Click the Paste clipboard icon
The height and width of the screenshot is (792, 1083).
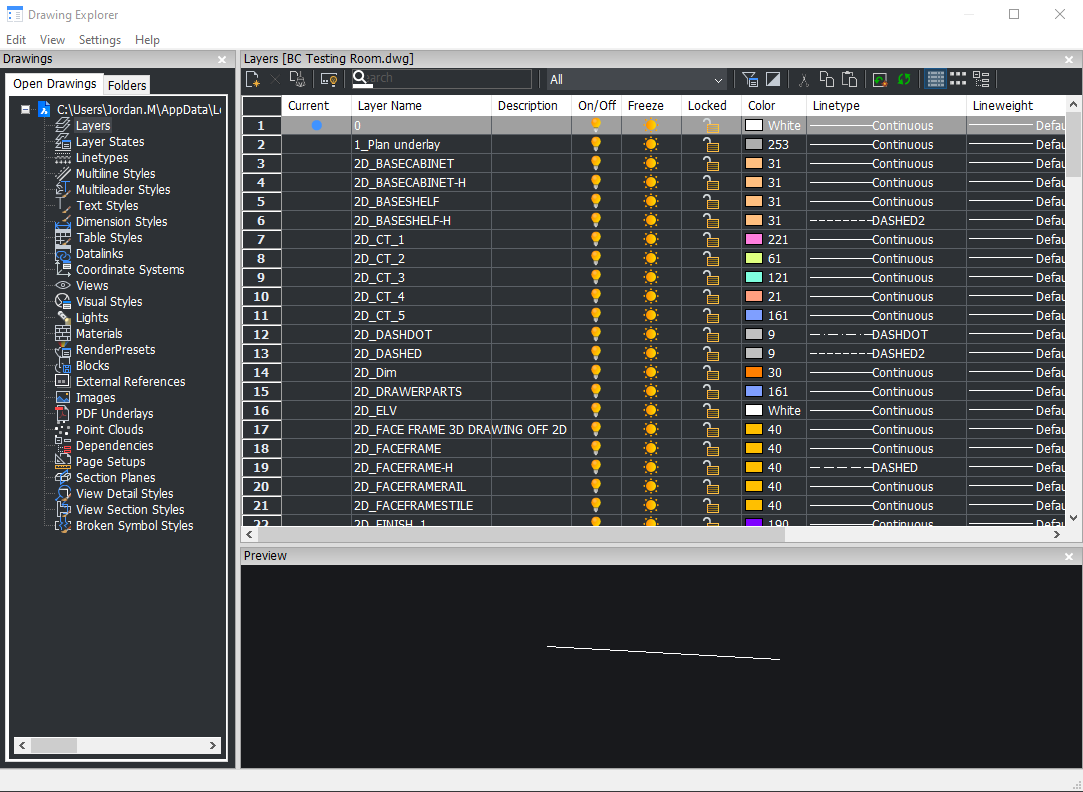(x=849, y=79)
